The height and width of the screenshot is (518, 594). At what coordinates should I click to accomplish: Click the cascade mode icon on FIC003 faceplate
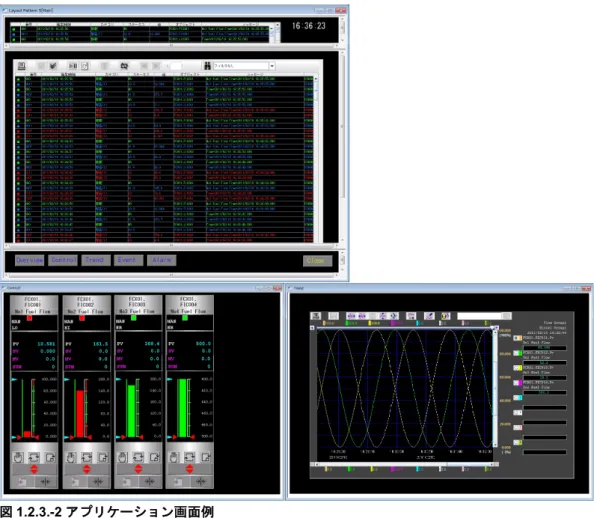click(155, 457)
